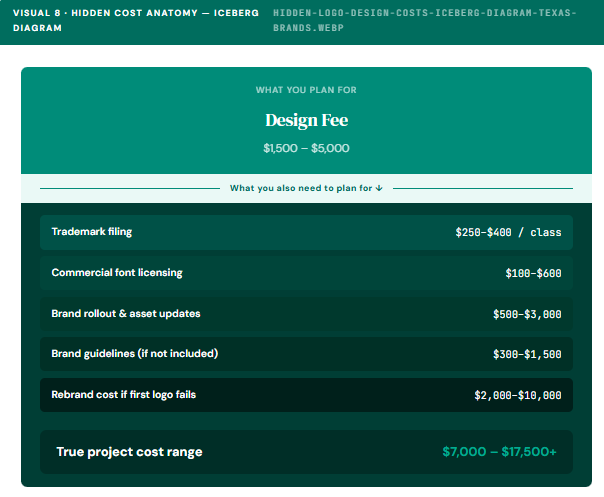The image size is (604, 497).
Task: Click 'What you also need to plan for' text
Action: [x=301, y=188]
